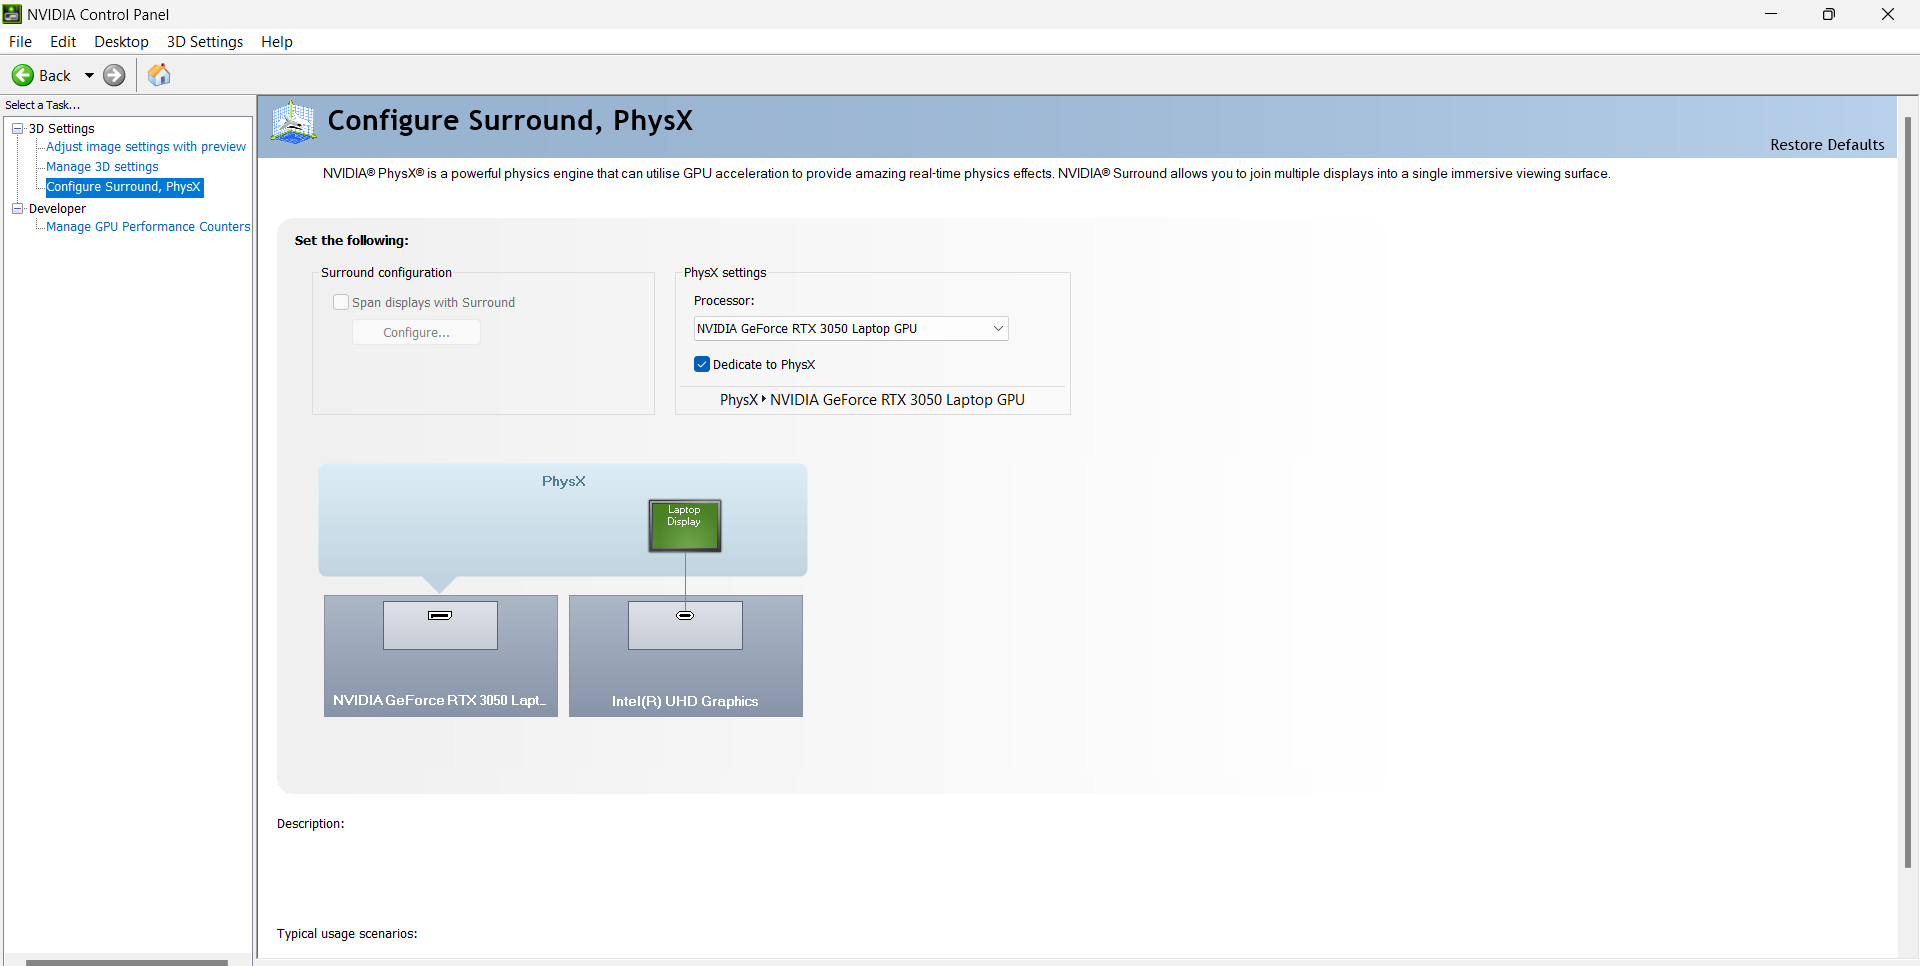Image resolution: width=1920 pixels, height=966 pixels.
Task: Click the Configure Surround, PhysX header icon
Action: click(x=293, y=122)
